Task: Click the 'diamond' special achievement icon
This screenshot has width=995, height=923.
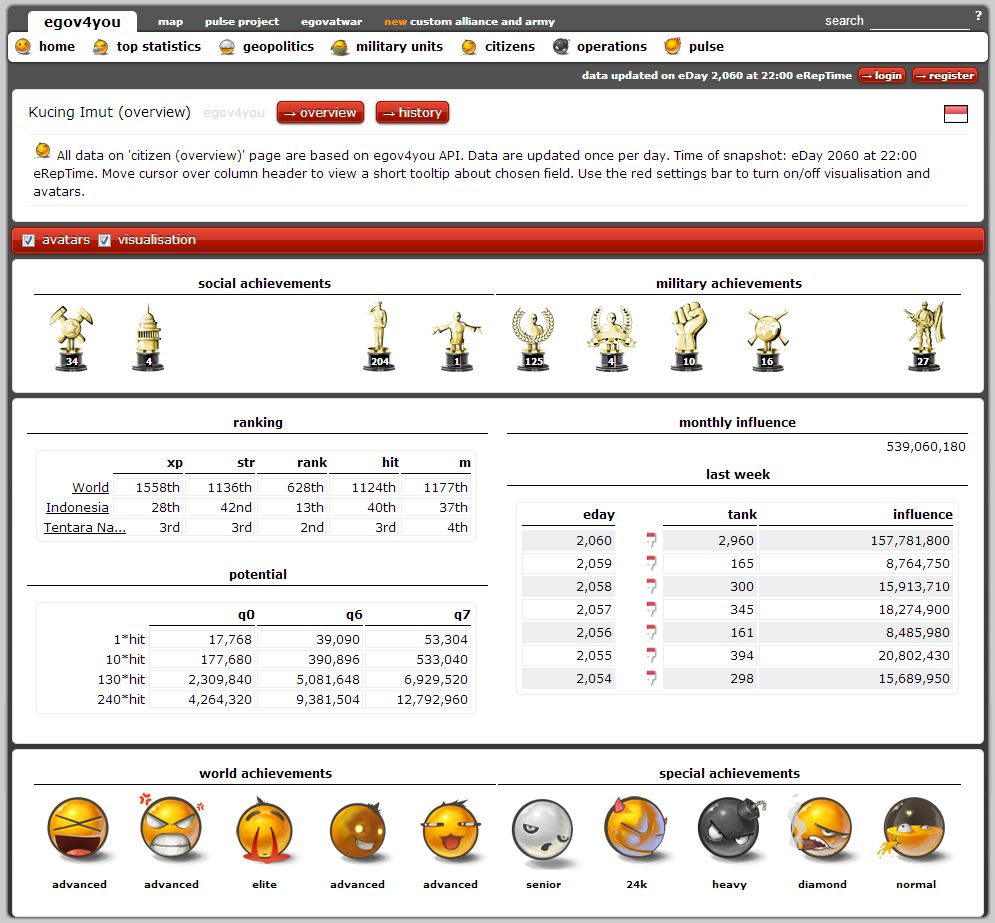Action: [822, 832]
